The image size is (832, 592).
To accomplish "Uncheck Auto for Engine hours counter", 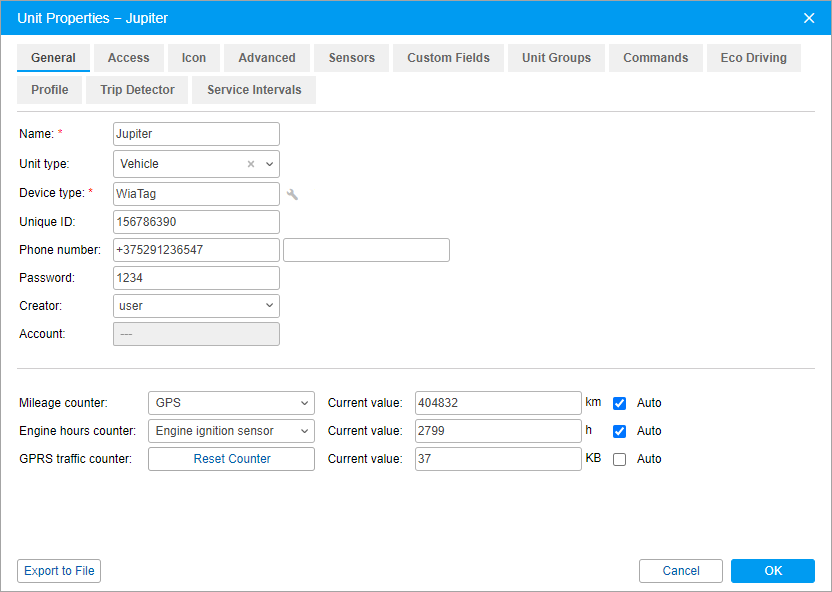I will [620, 431].
